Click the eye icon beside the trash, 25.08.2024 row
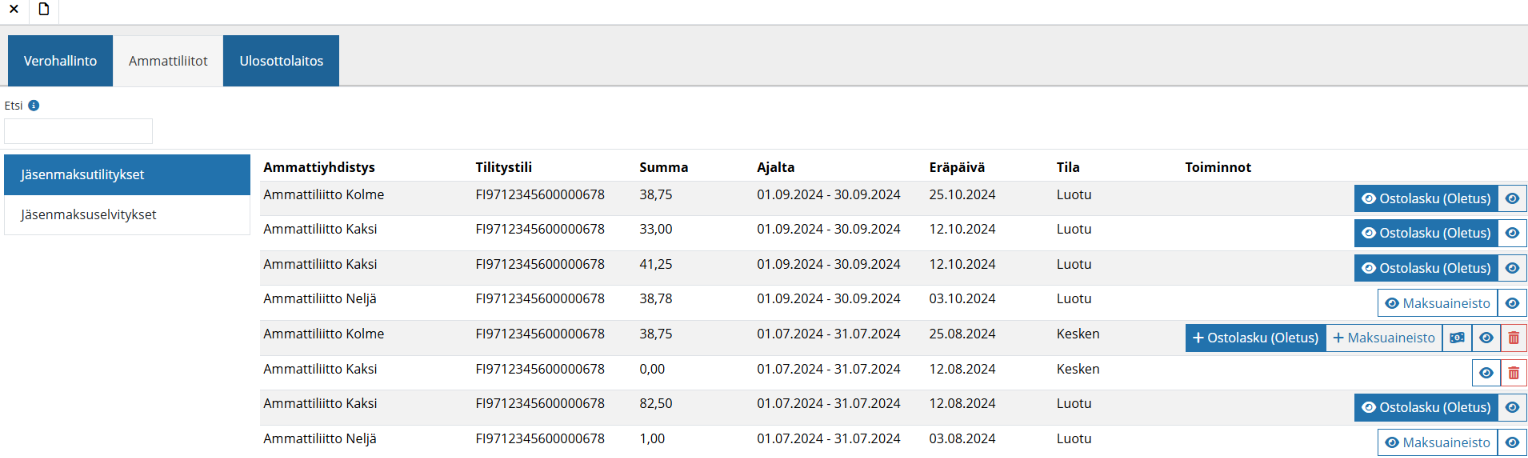 coord(1486,338)
